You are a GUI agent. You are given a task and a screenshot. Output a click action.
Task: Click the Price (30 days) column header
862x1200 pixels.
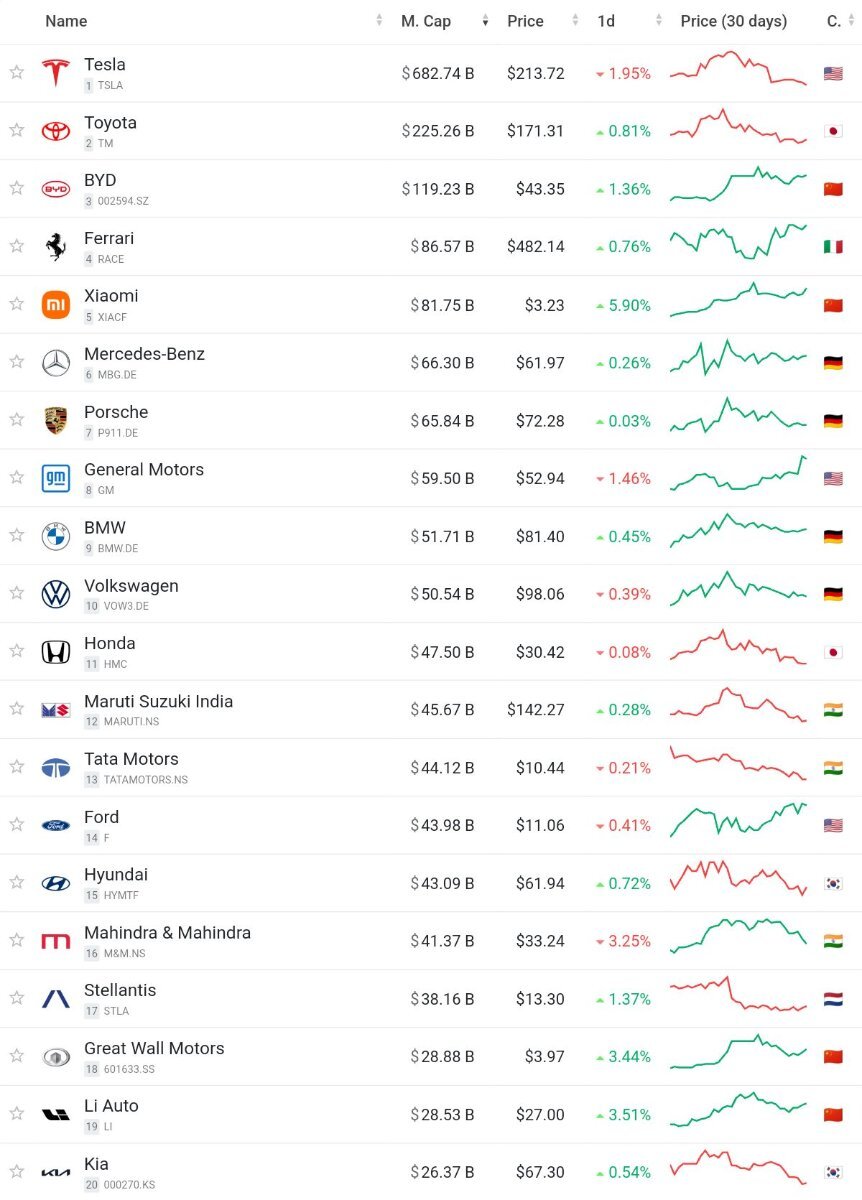733,21
